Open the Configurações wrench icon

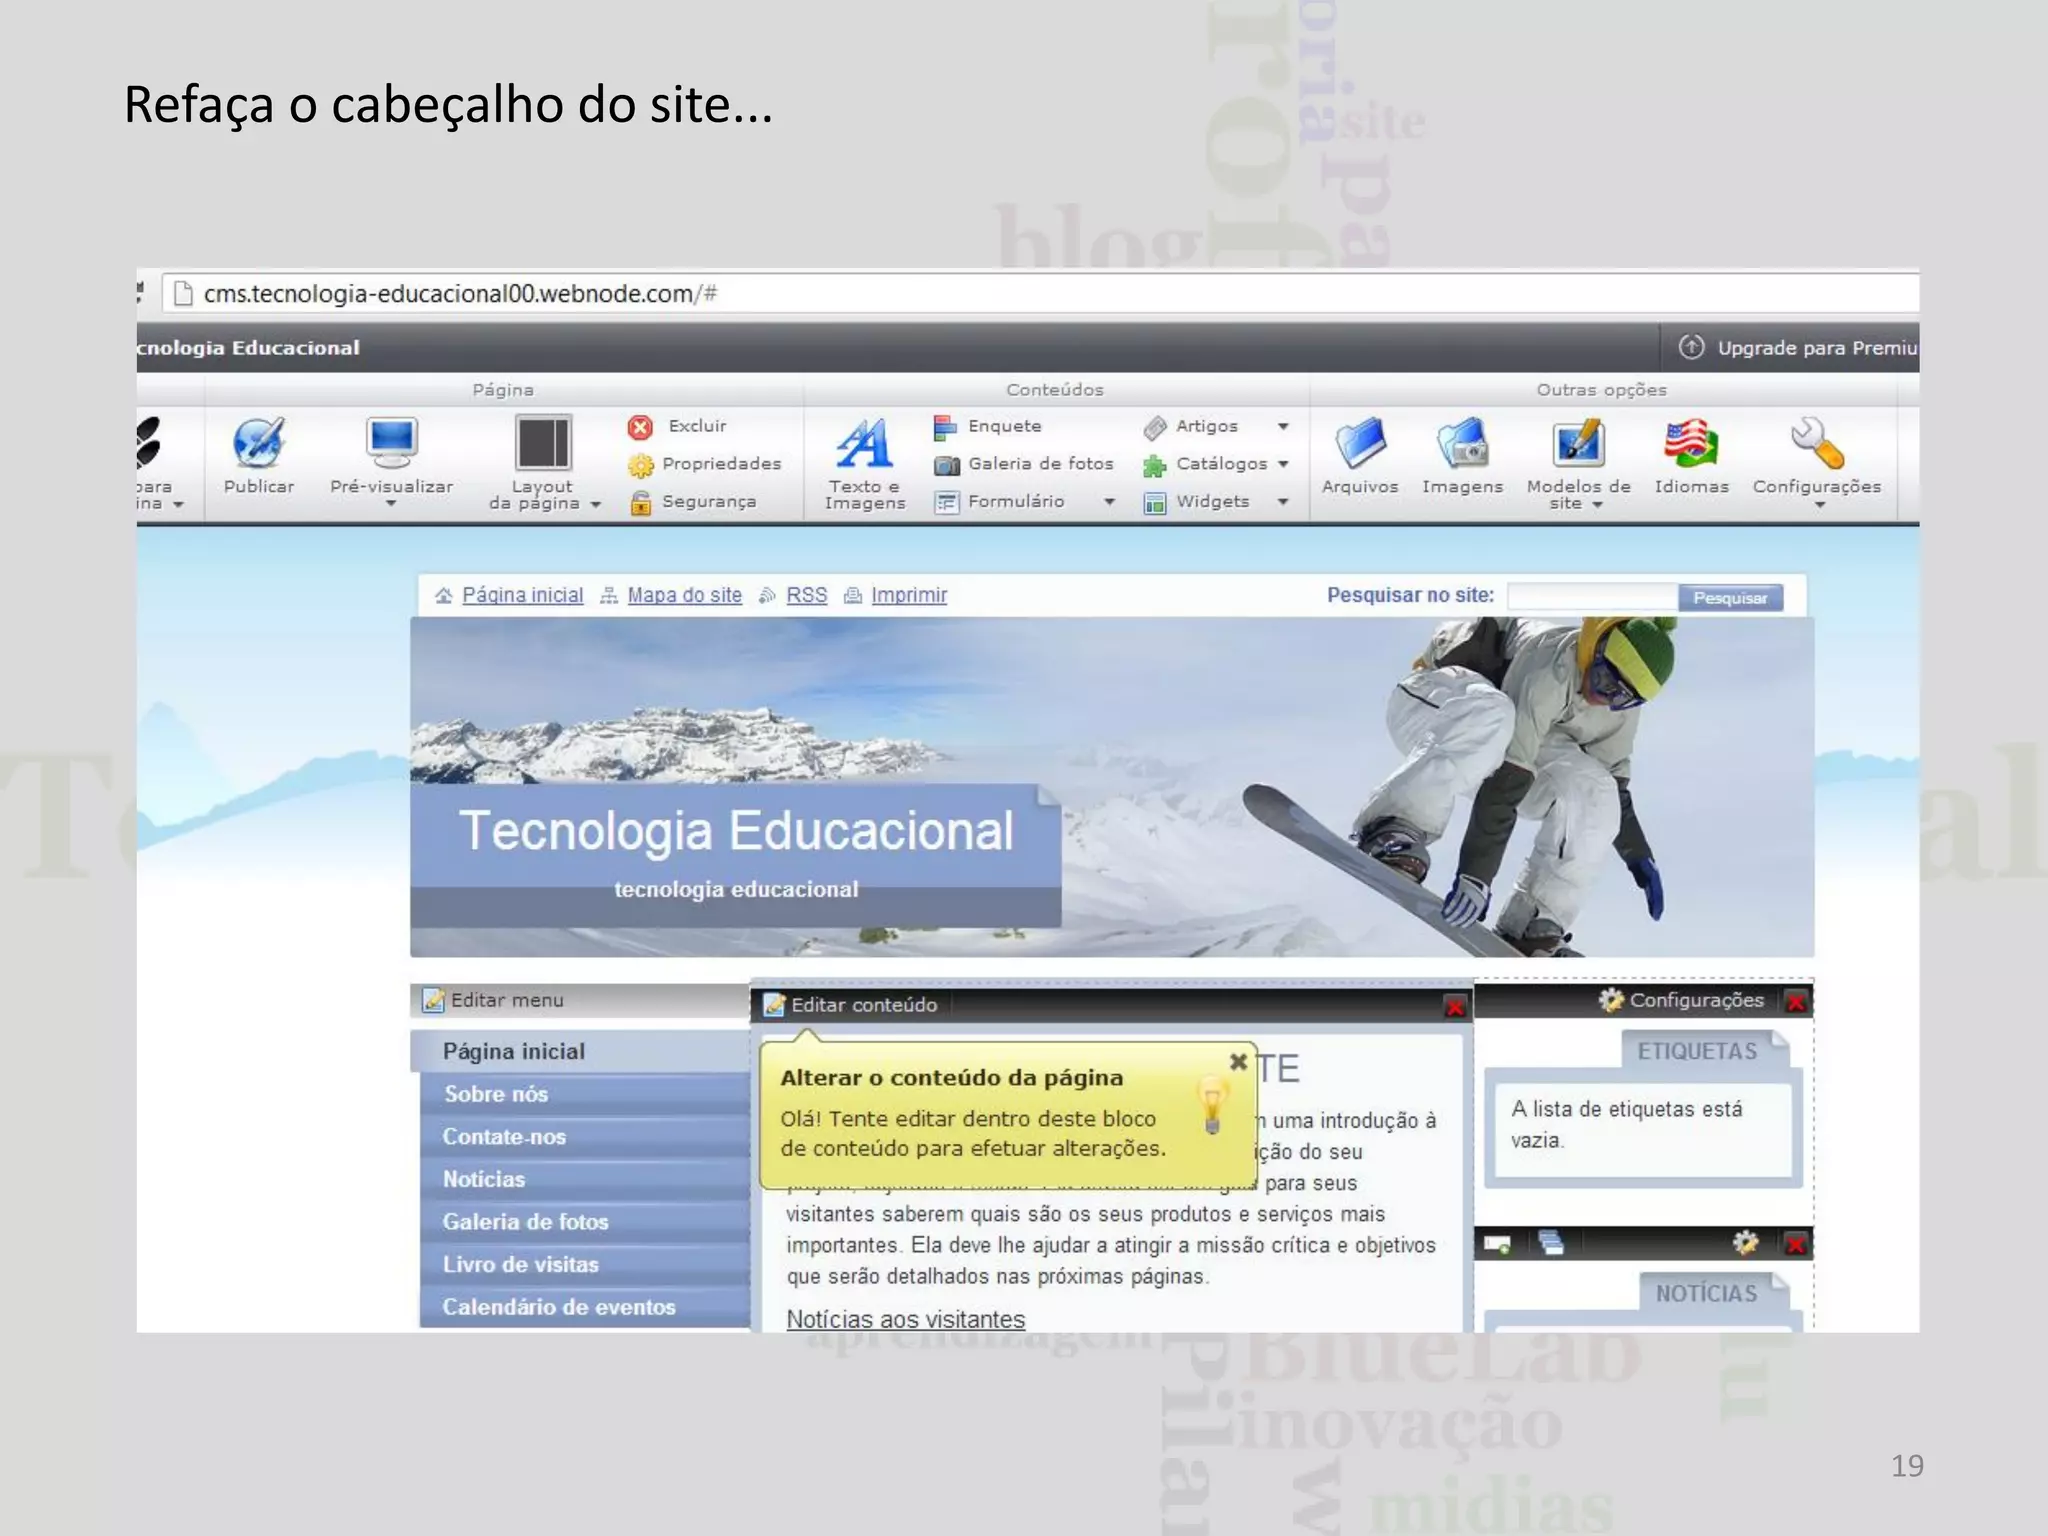[1817, 443]
